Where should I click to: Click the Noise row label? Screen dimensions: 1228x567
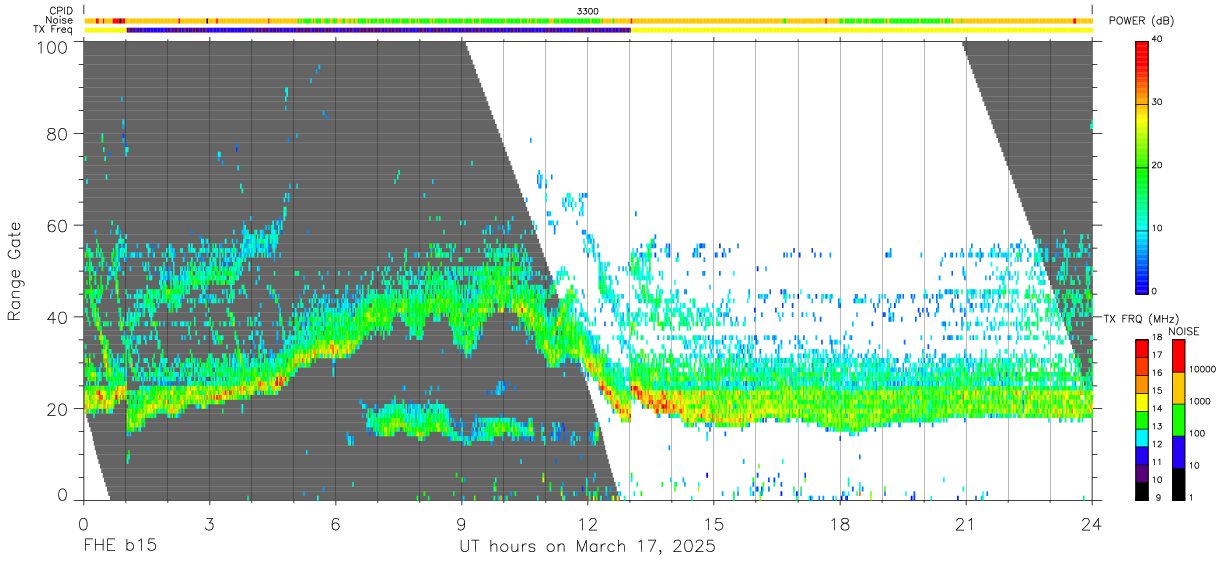click(60, 20)
